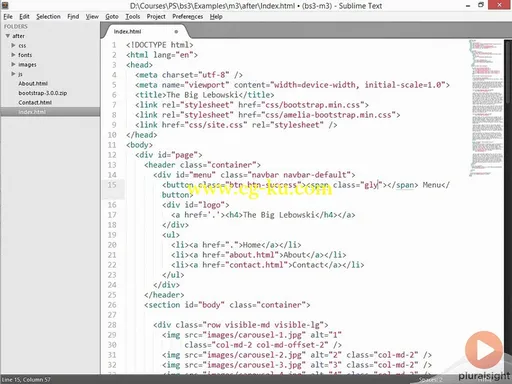This screenshot has height=384, width=512.
Task: Click the Spaces: 2 indentation setting
Action: pos(430,379)
